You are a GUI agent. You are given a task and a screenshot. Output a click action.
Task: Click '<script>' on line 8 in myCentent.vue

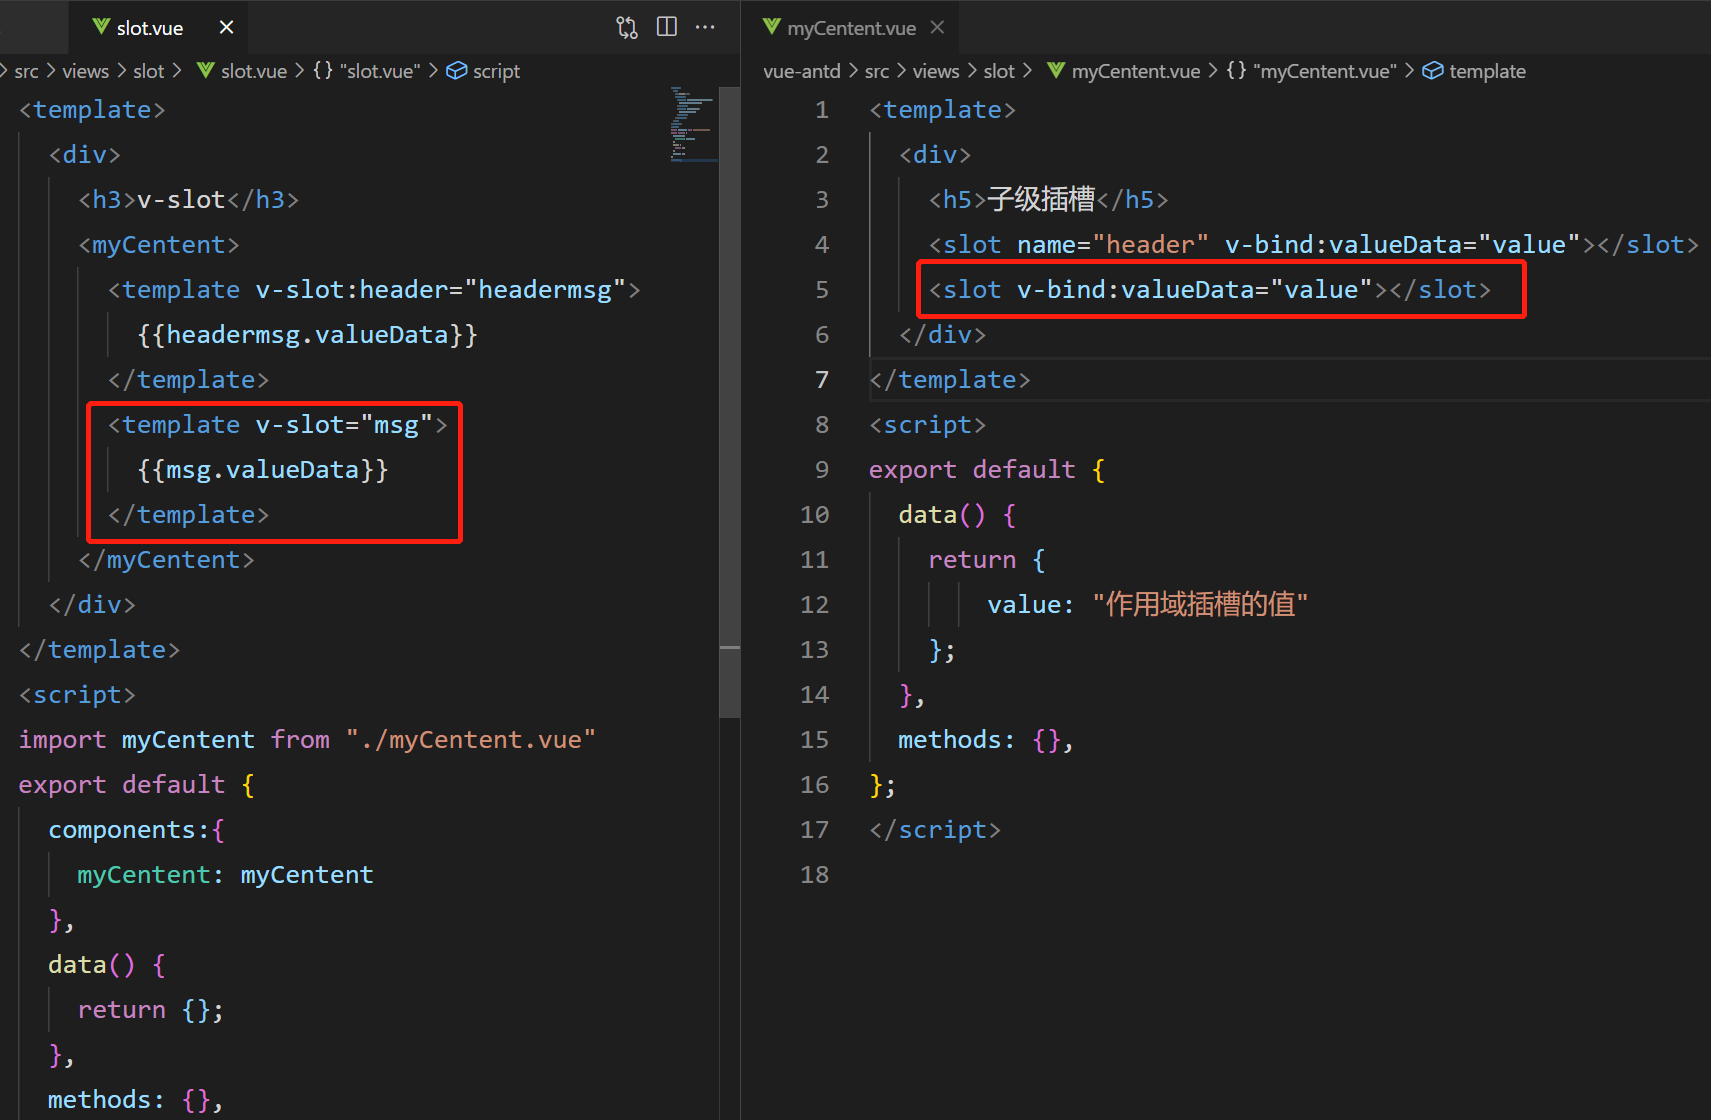(x=927, y=425)
